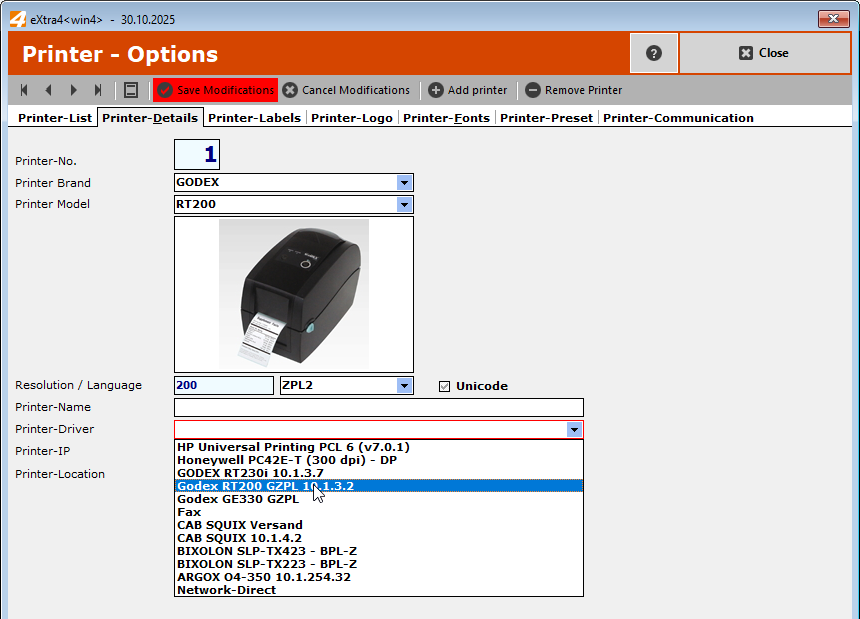Expand the Printer Brand dropdown
860x619 pixels.
point(404,183)
